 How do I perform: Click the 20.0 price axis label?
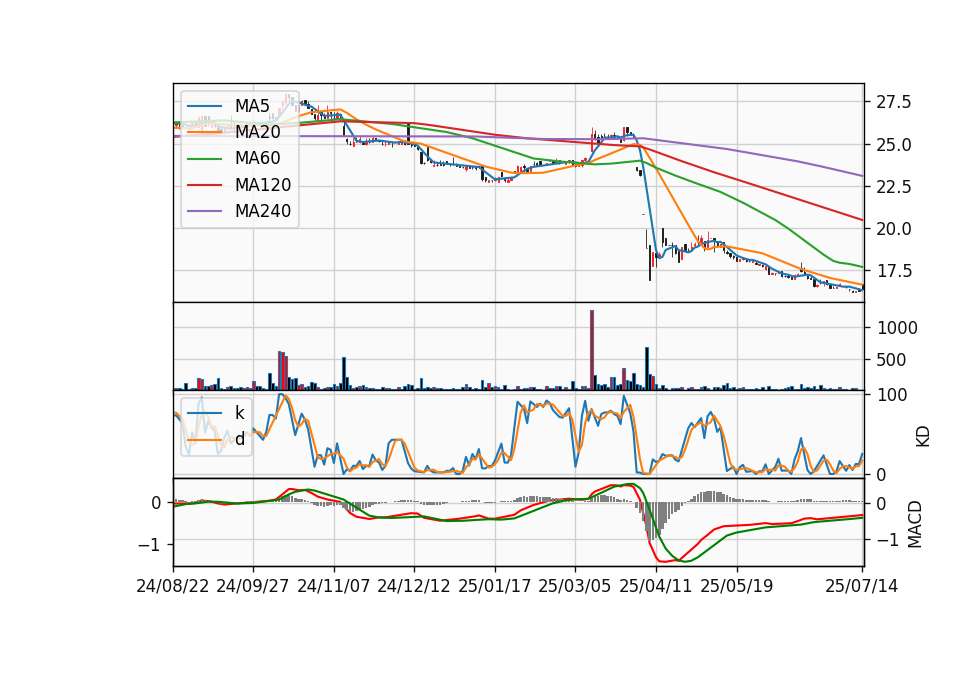coord(894,229)
